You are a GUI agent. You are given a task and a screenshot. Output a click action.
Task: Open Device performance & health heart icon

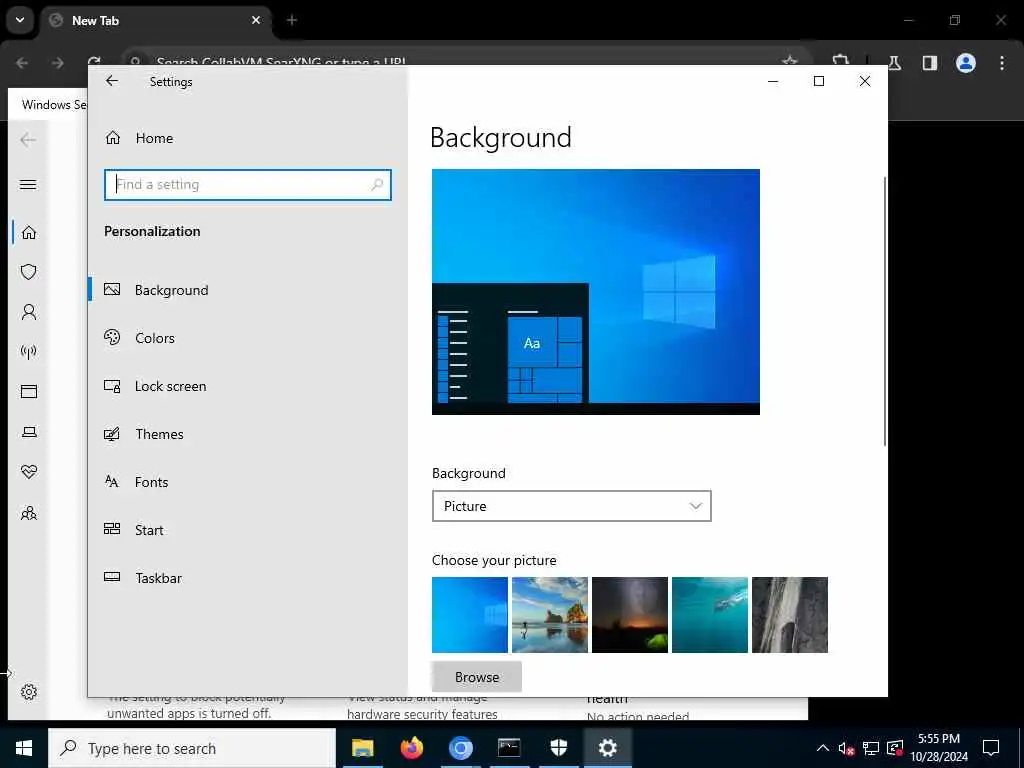click(29, 472)
